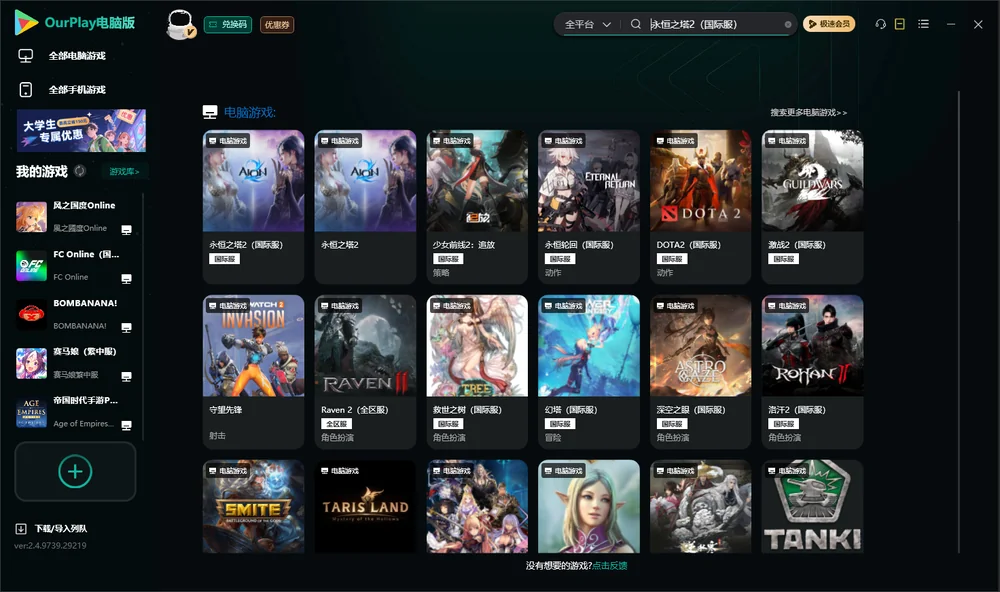The height and width of the screenshot is (592, 1000).
Task: Click the game list vertical scrollbar
Action: pyautogui.click(x=959, y=322)
